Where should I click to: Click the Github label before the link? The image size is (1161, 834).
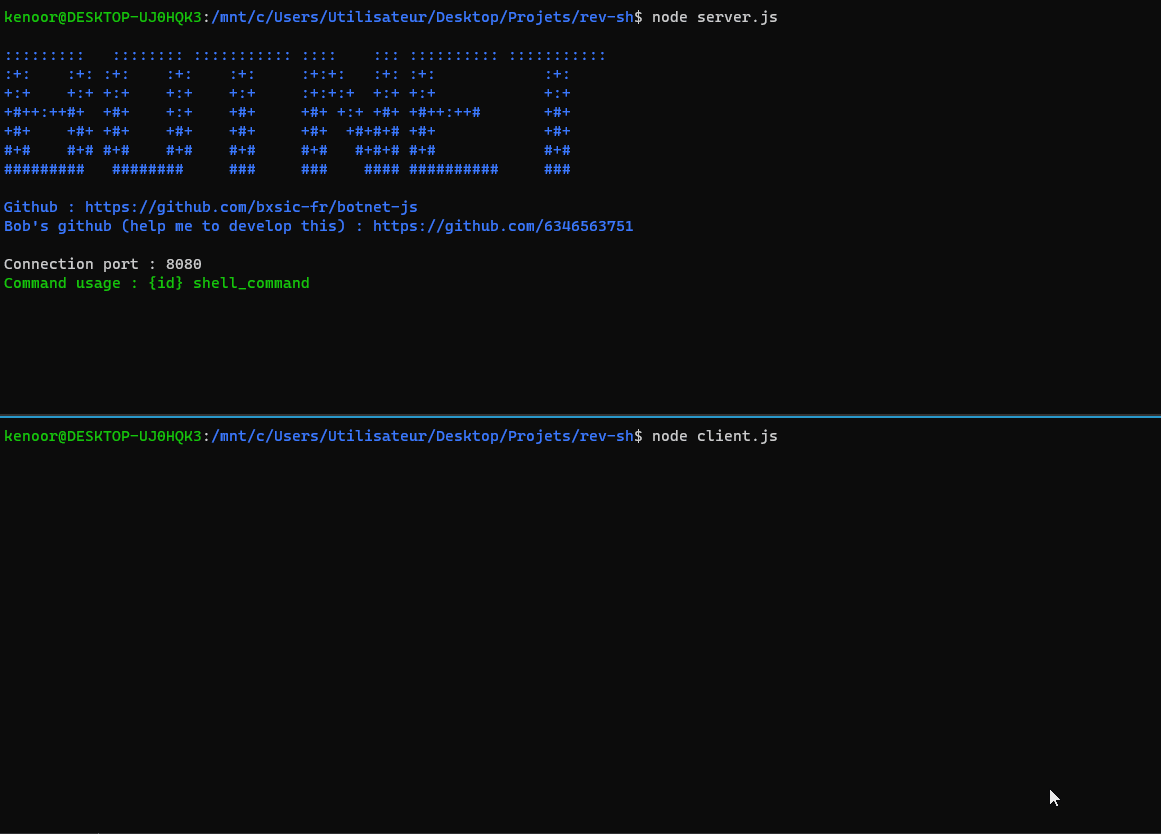31,207
